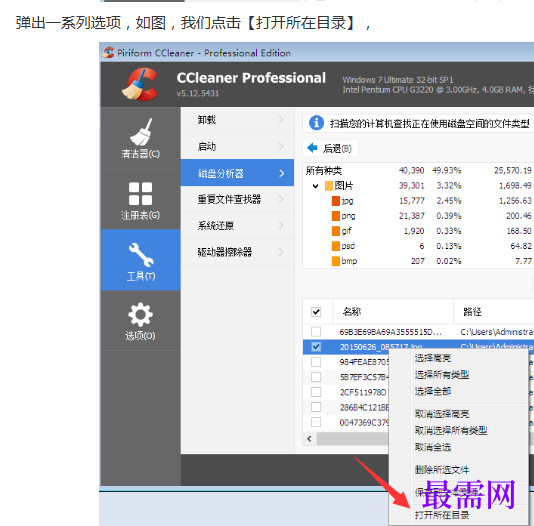534x526 pixels.
Task: Select file 20150626_085717.jpg row
Action: 418,347
